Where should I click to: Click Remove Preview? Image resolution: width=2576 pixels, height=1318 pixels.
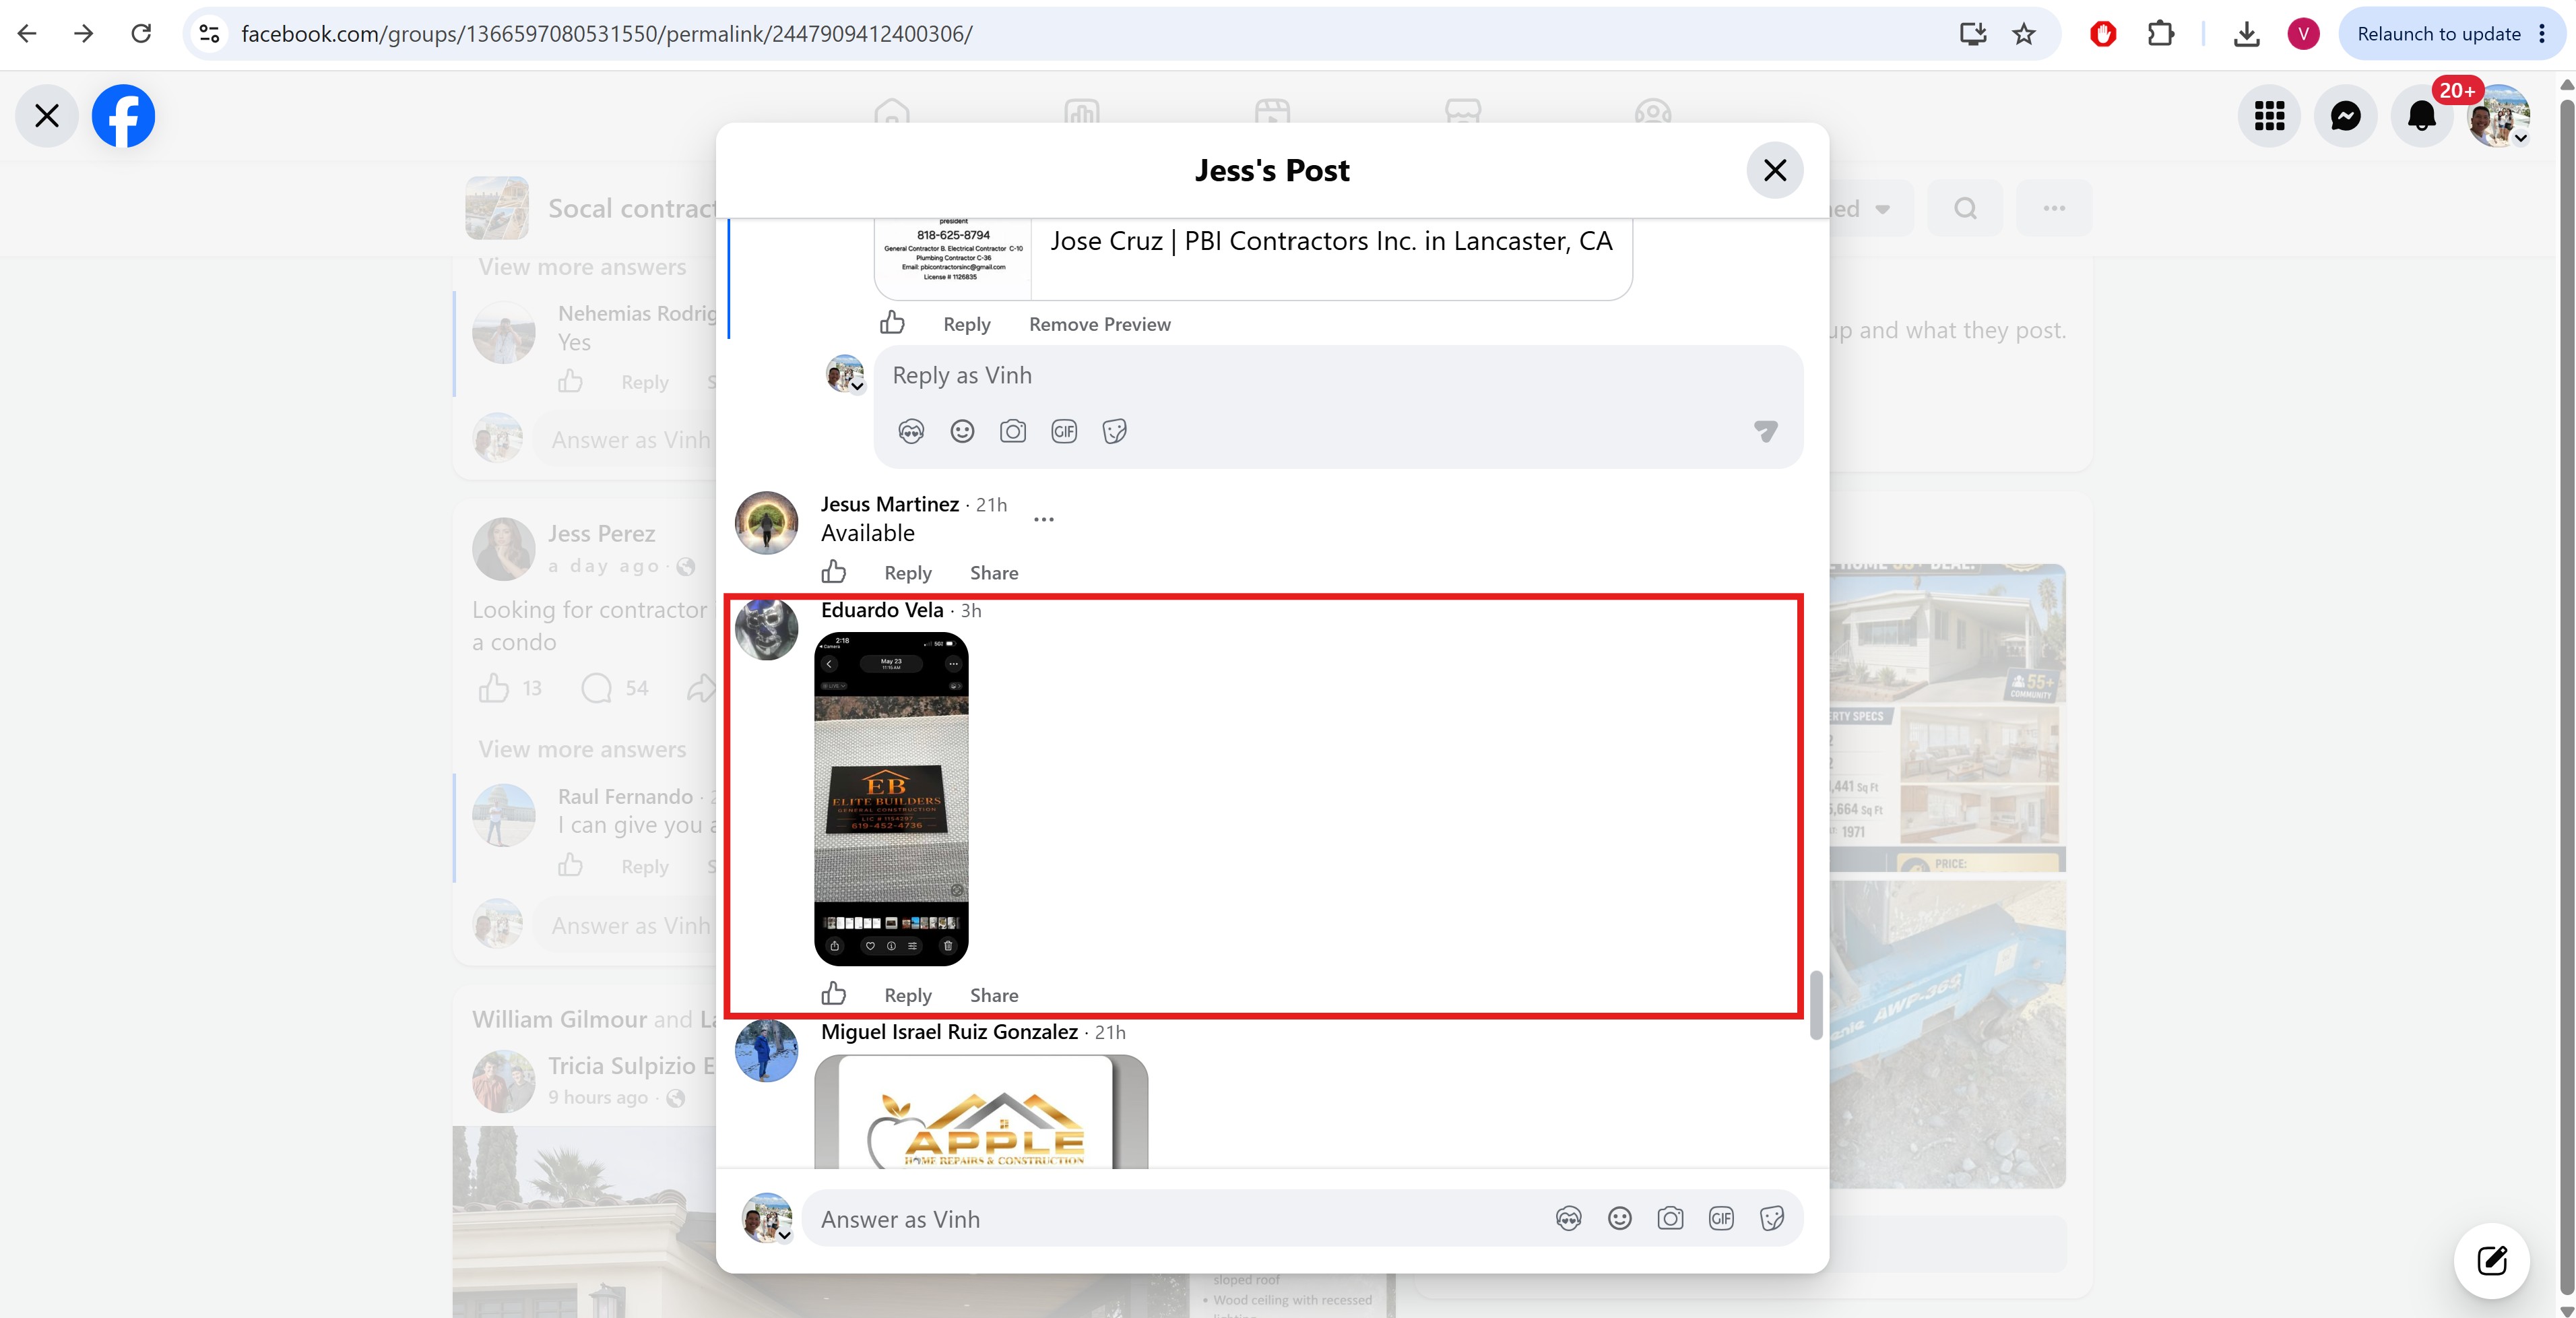pyautogui.click(x=1100, y=324)
